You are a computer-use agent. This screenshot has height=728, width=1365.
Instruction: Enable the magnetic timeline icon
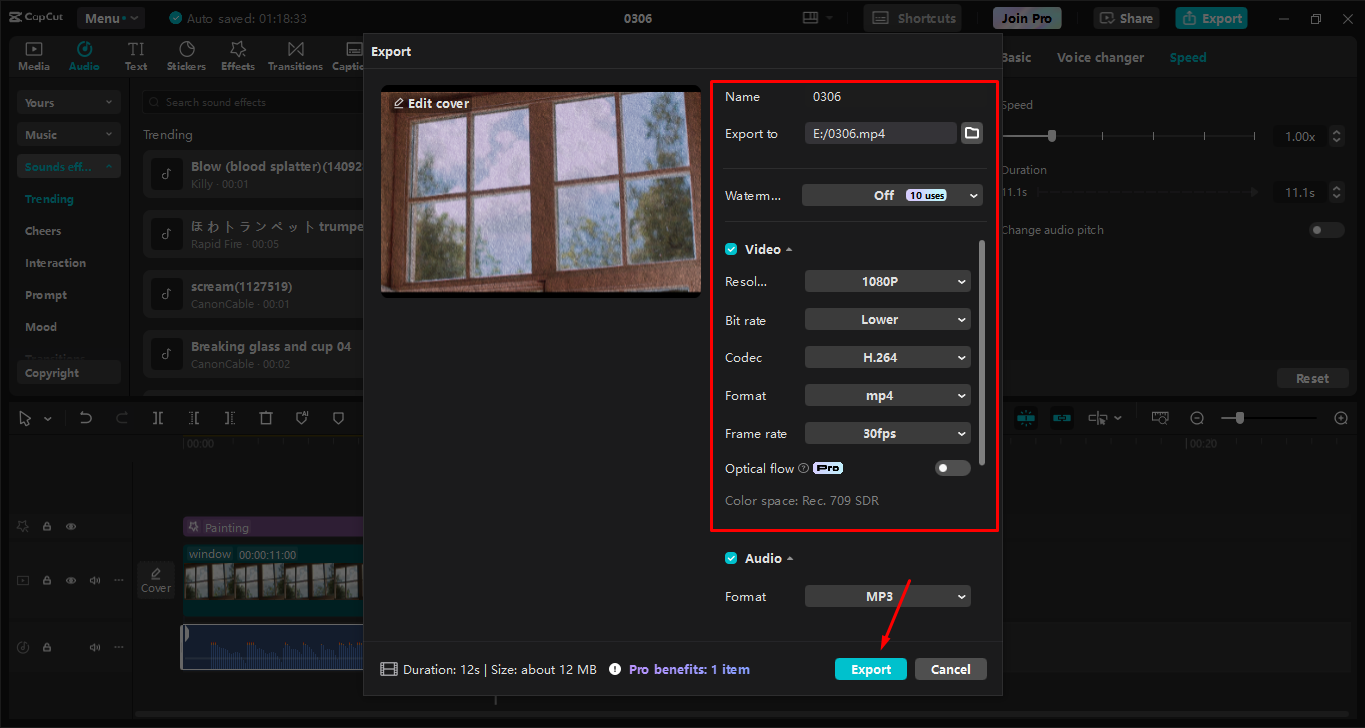1026,417
